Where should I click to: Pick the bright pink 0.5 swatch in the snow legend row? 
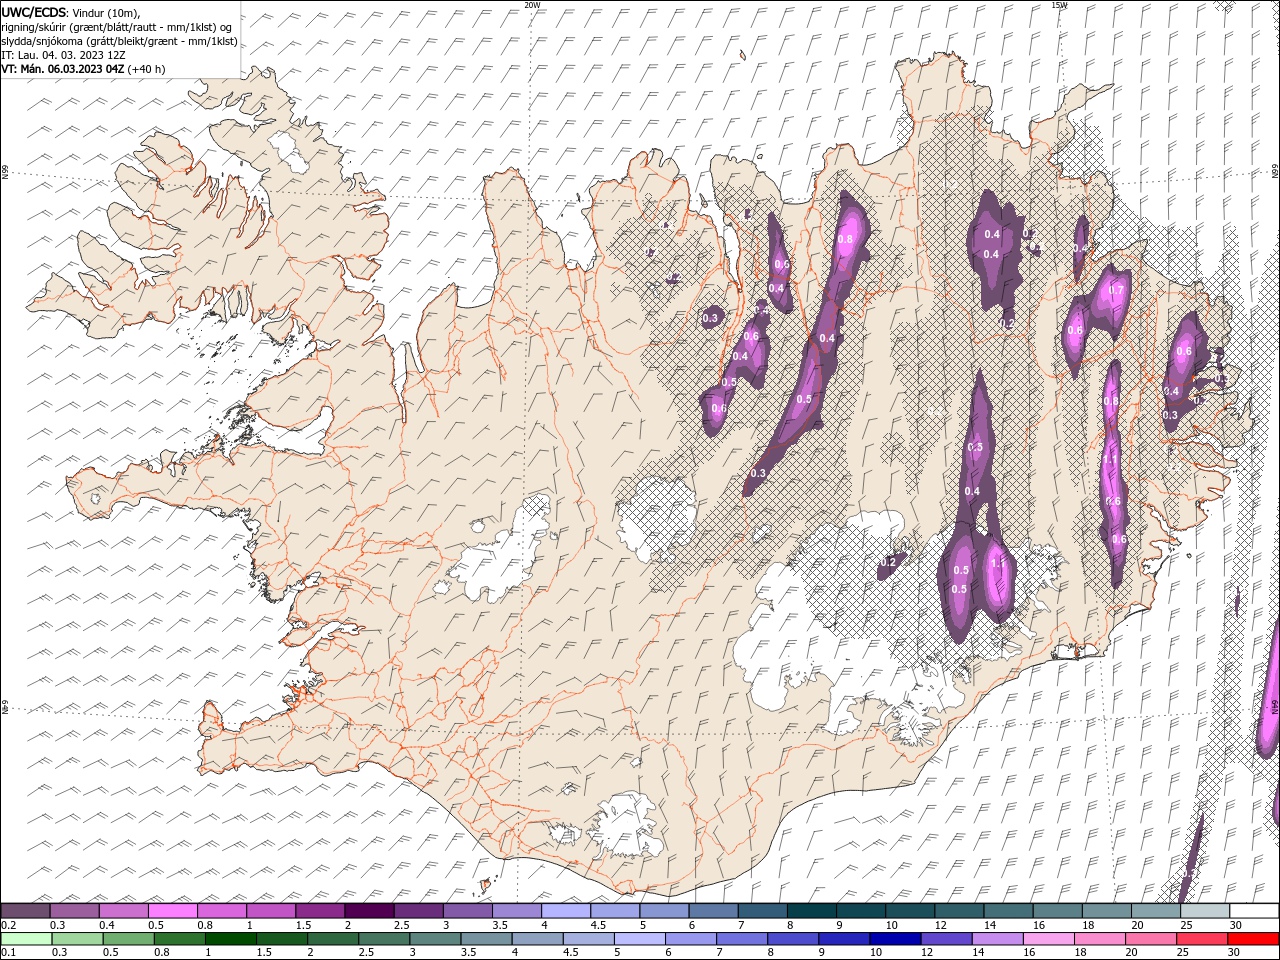pyautogui.click(x=172, y=911)
